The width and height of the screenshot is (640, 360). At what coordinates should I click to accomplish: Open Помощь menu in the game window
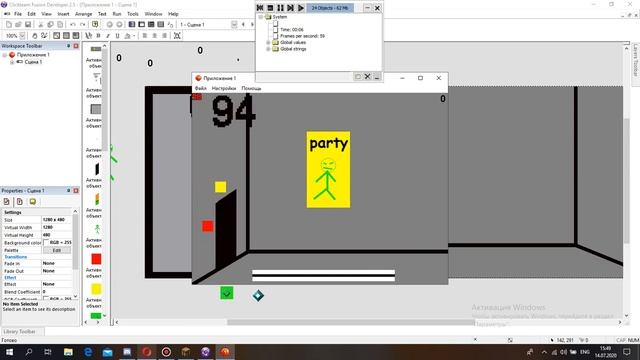click(251, 88)
